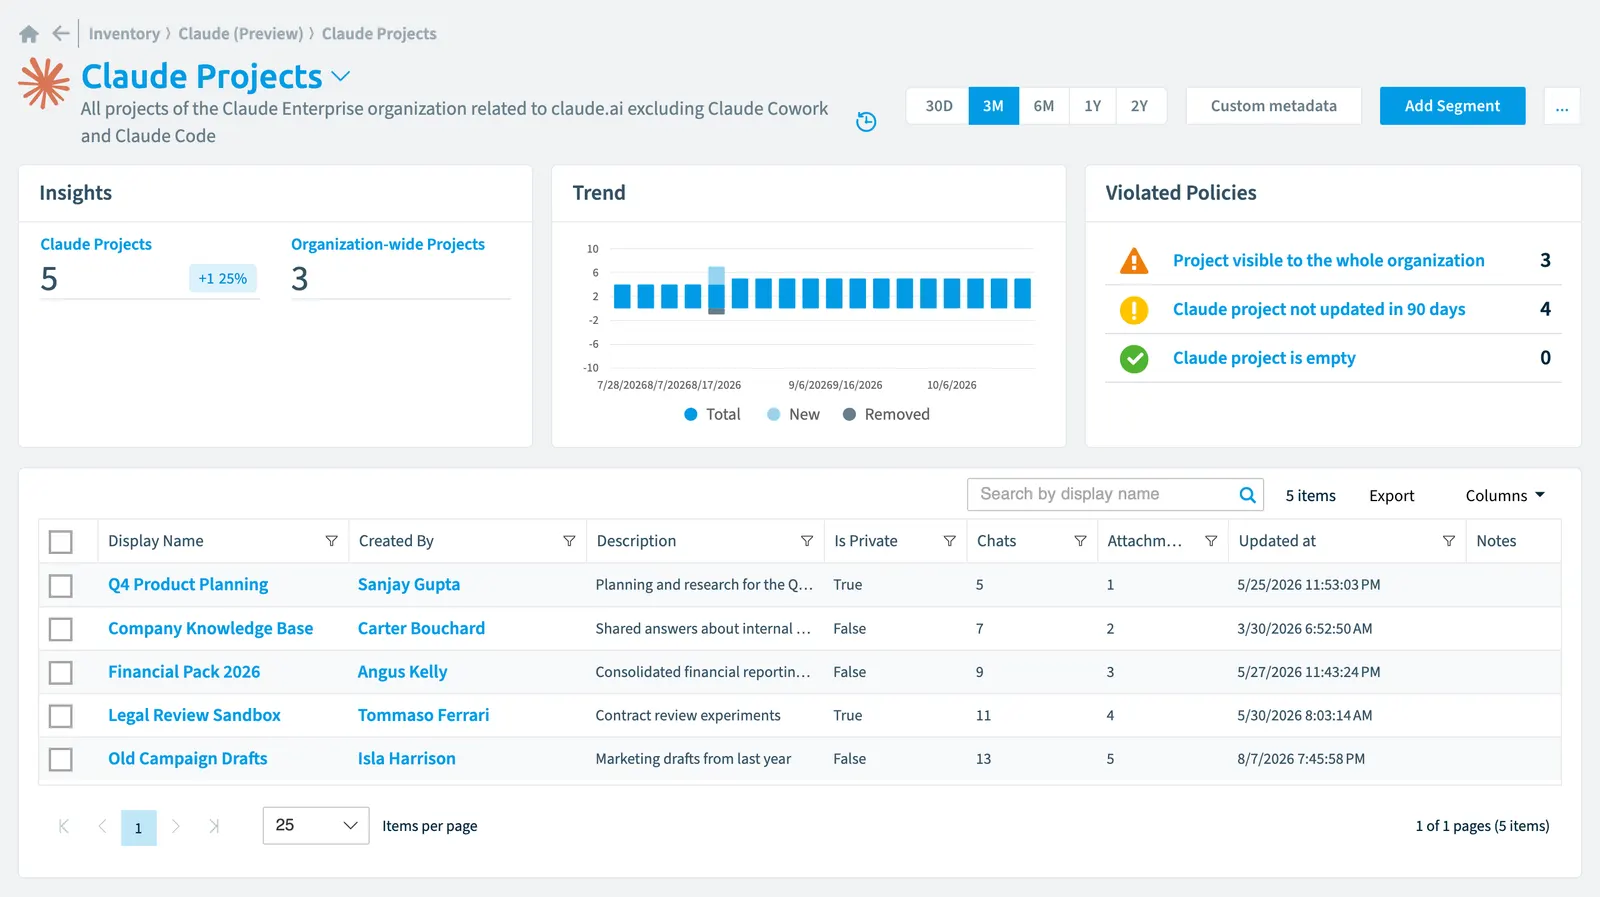This screenshot has height=897, width=1600.
Task: Check the Financial Pack 2026 row
Action: coord(61,673)
